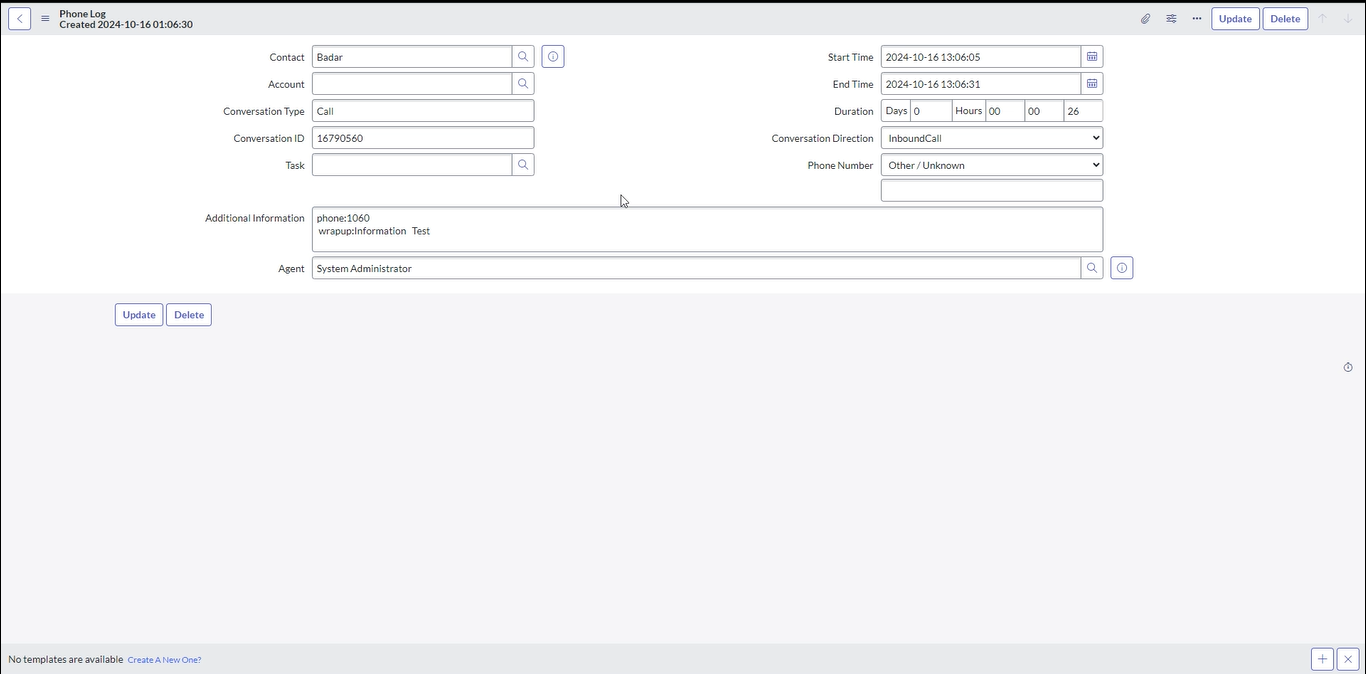This screenshot has width=1366, height=674.
Task: Open Start Time calendar picker
Action: pos(1092,57)
